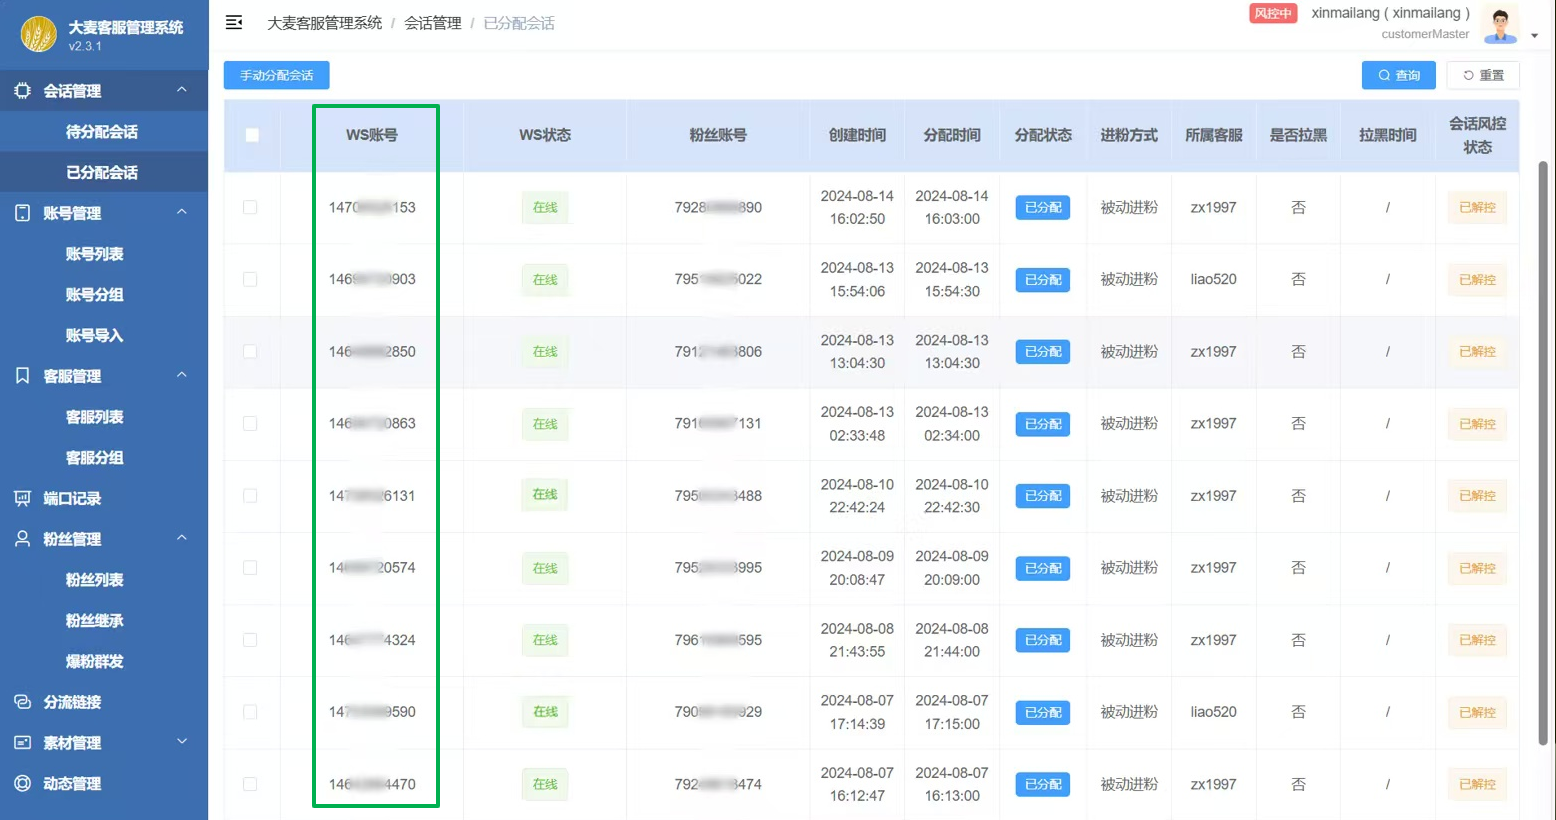Expand the 素材管理 menu chevron

182,742
